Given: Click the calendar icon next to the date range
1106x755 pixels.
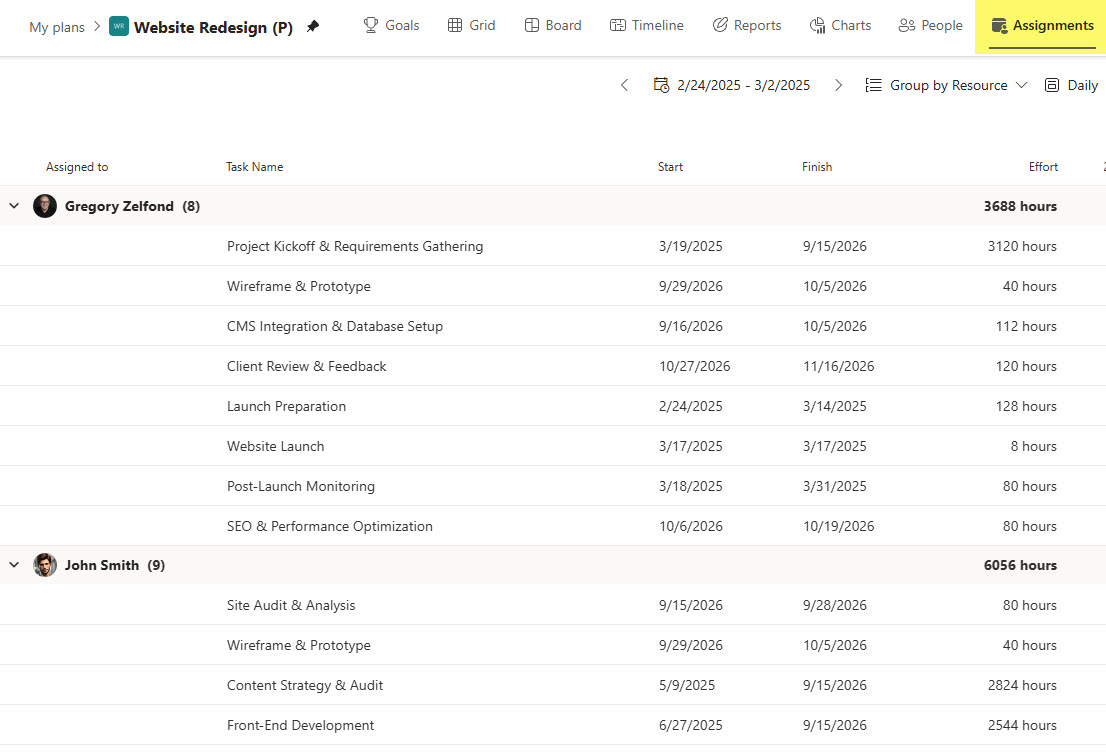Looking at the screenshot, I should tap(661, 85).
